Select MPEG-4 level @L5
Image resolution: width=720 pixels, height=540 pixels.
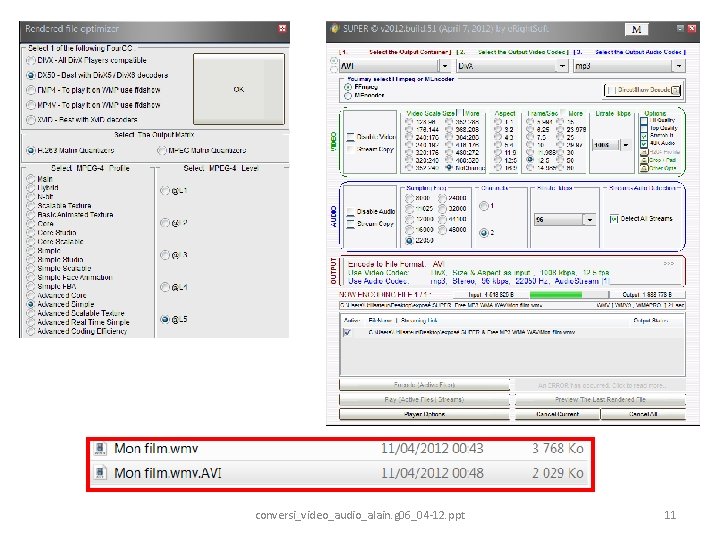(x=165, y=319)
